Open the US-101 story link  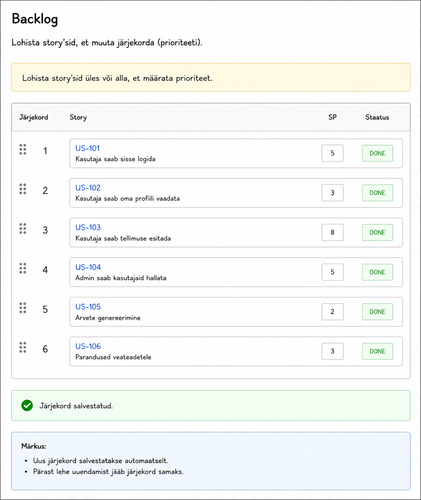pos(87,148)
